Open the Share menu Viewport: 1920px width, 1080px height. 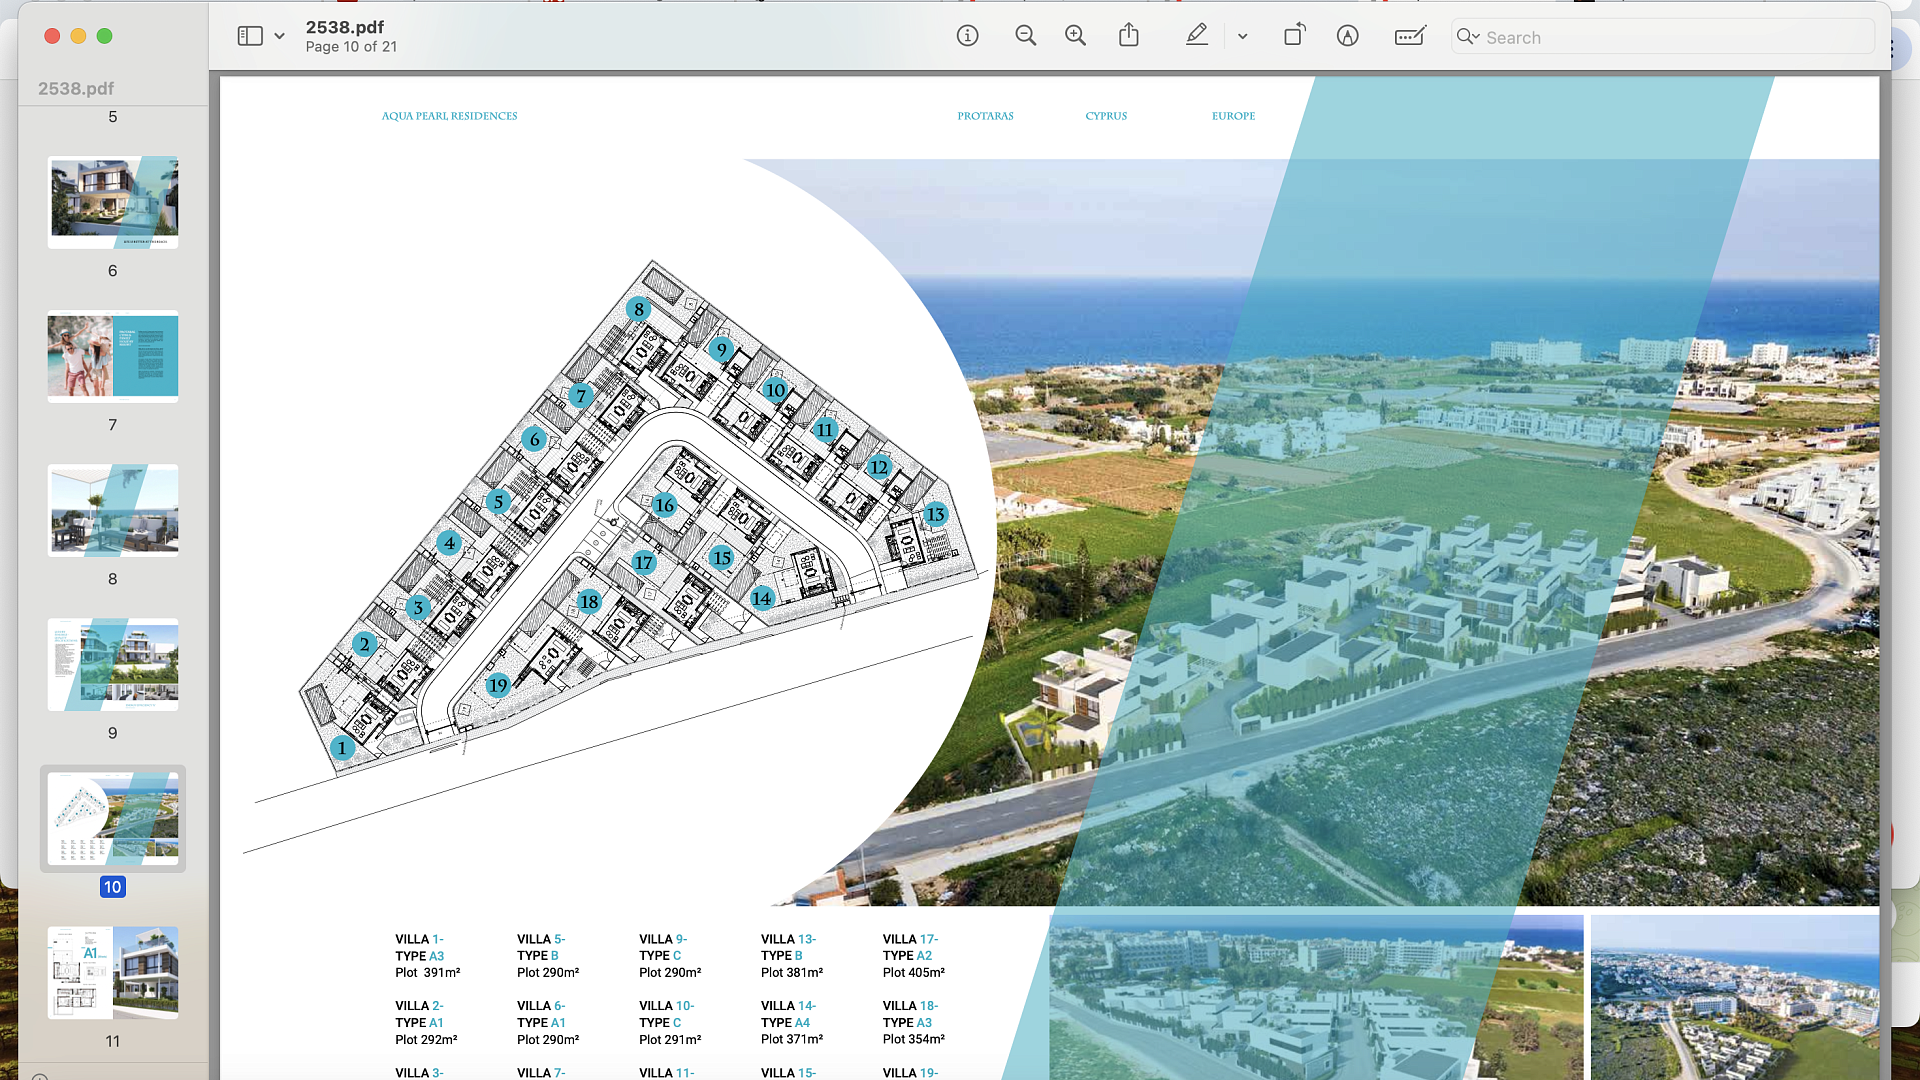(x=1129, y=36)
